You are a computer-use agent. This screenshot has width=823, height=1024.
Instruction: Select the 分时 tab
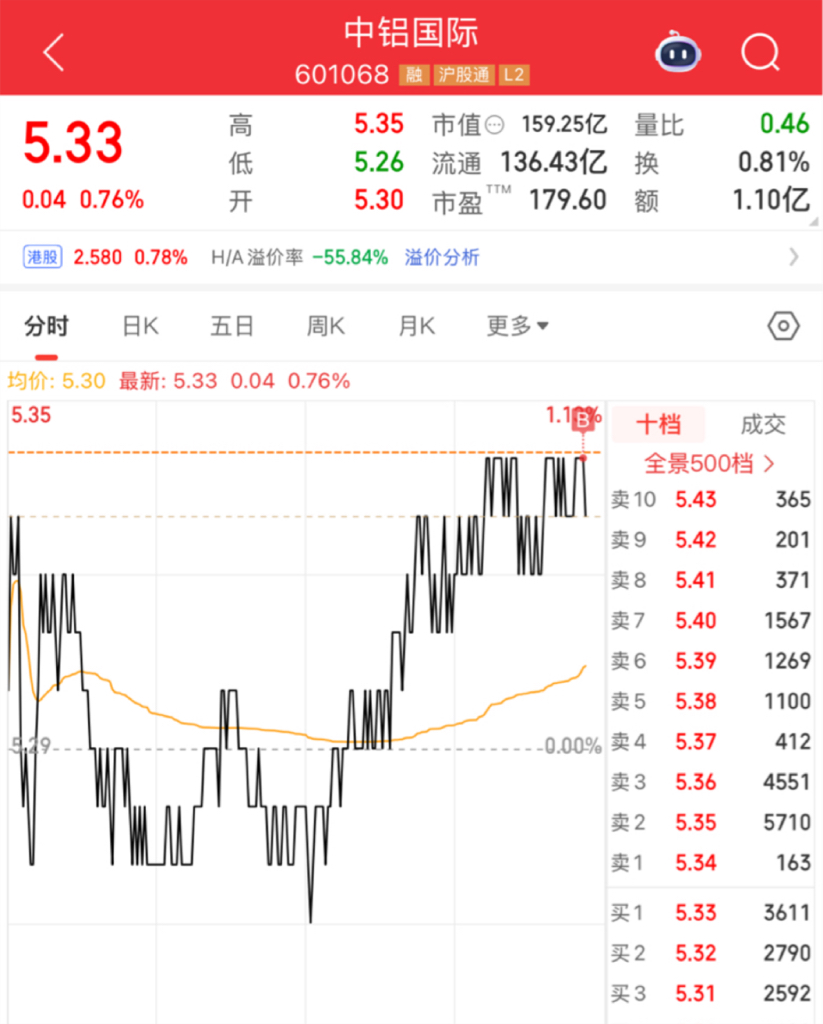(x=46, y=326)
